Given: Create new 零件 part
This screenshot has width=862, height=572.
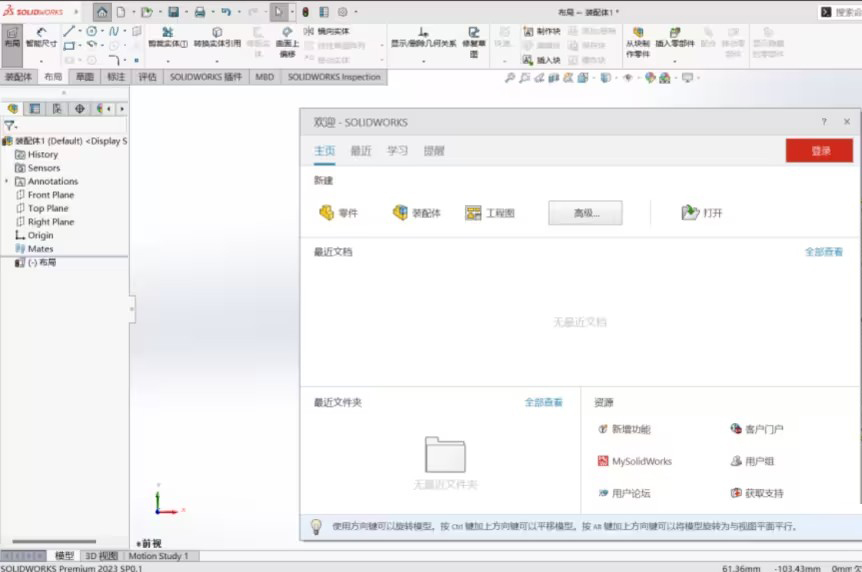Looking at the screenshot, I should point(339,213).
